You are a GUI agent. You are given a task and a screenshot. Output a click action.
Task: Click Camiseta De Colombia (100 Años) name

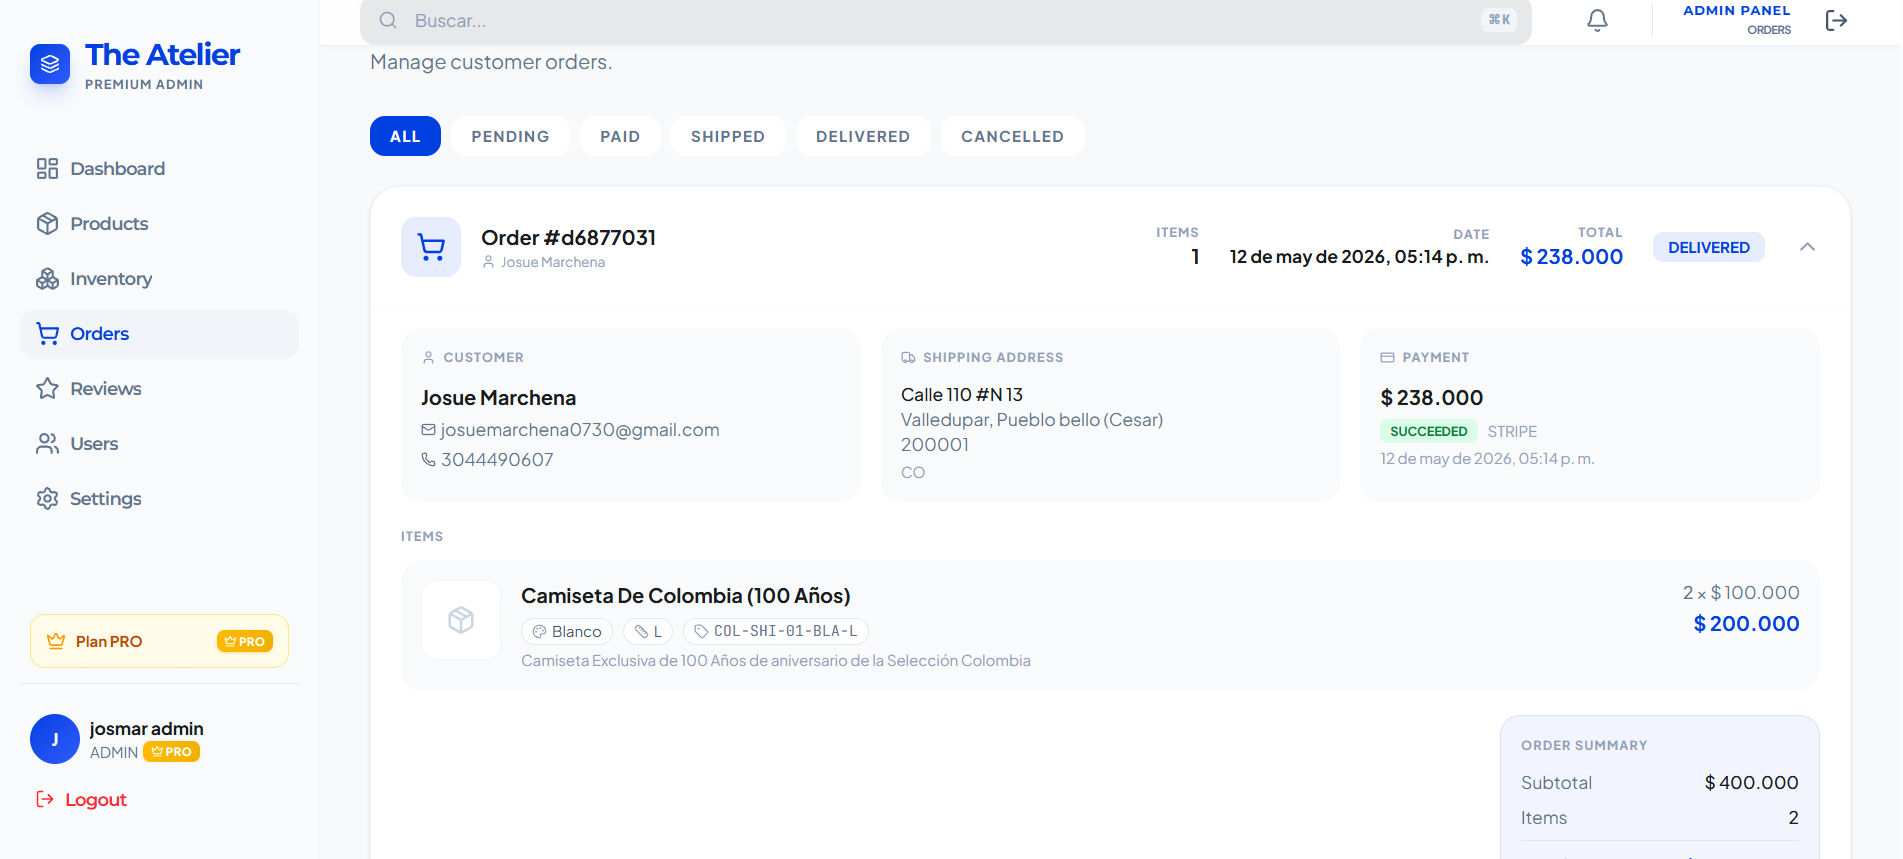[x=686, y=596]
